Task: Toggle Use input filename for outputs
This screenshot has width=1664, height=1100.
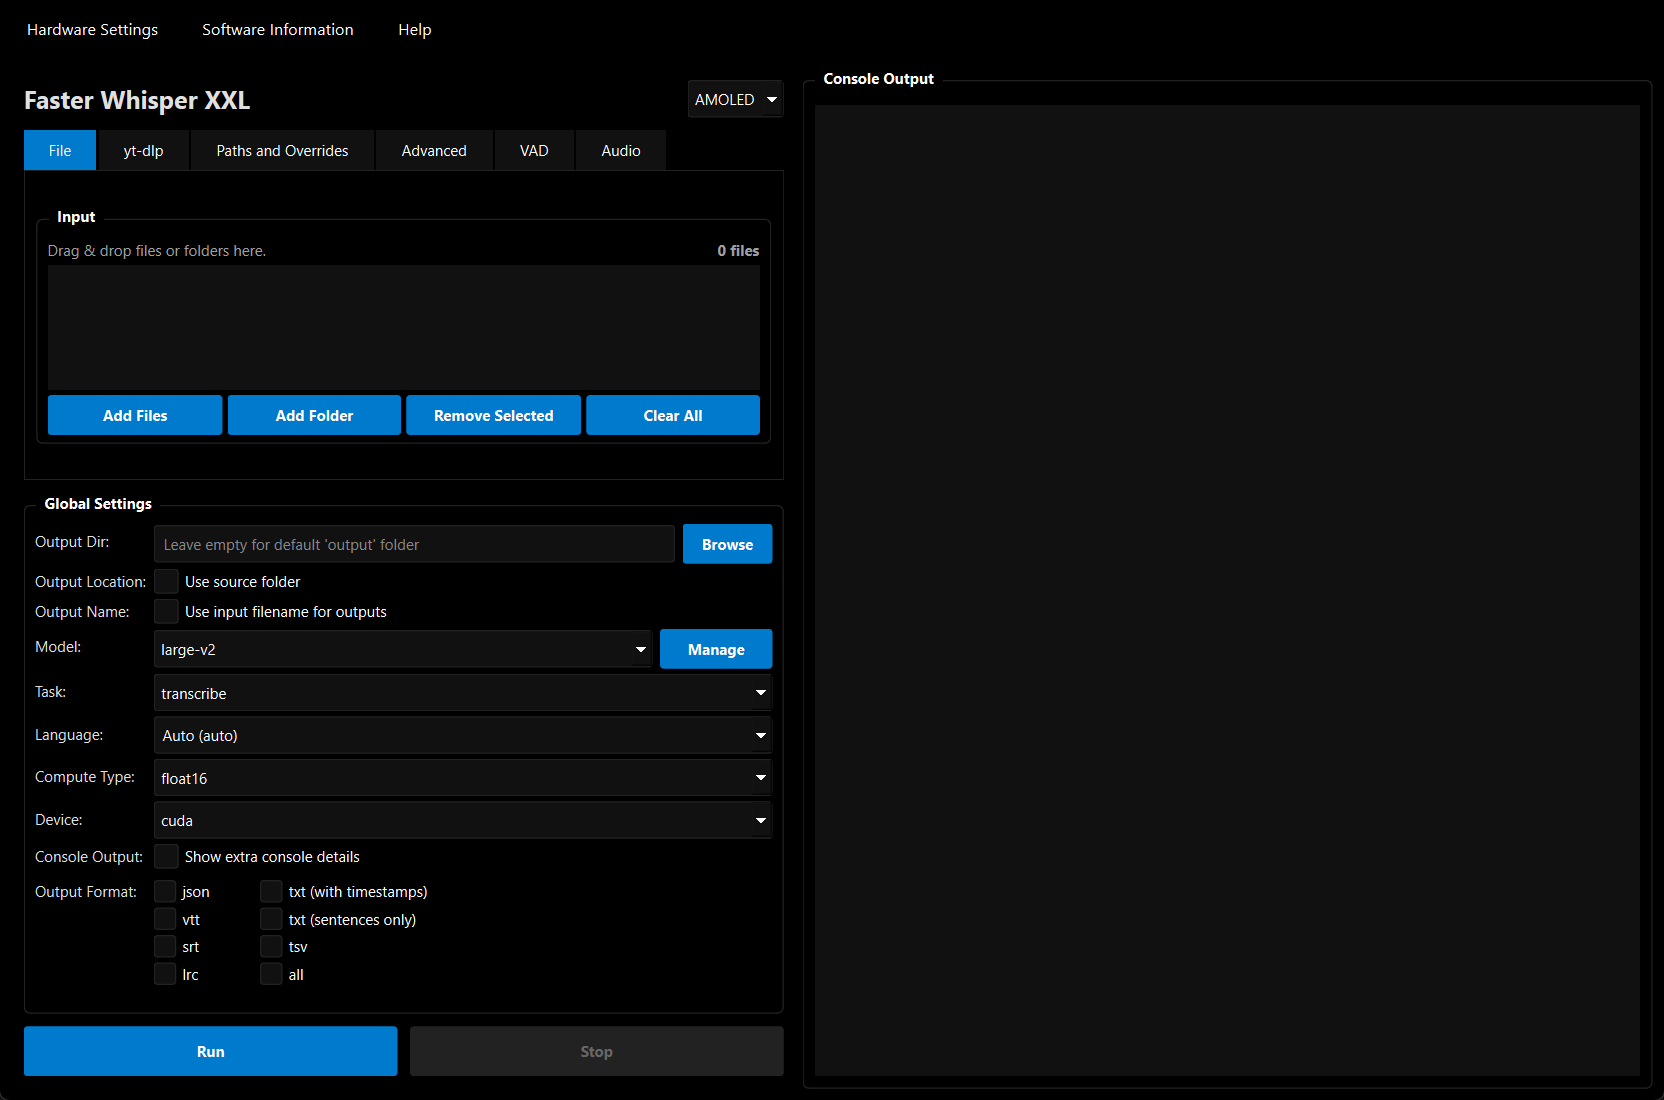Action: pos(167,612)
